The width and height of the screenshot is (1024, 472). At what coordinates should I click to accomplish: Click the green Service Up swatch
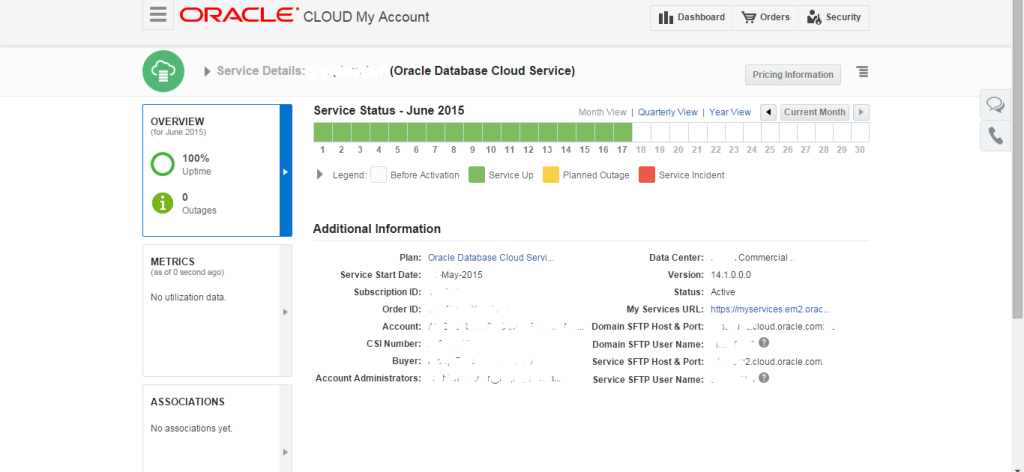(x=477, y=175)
